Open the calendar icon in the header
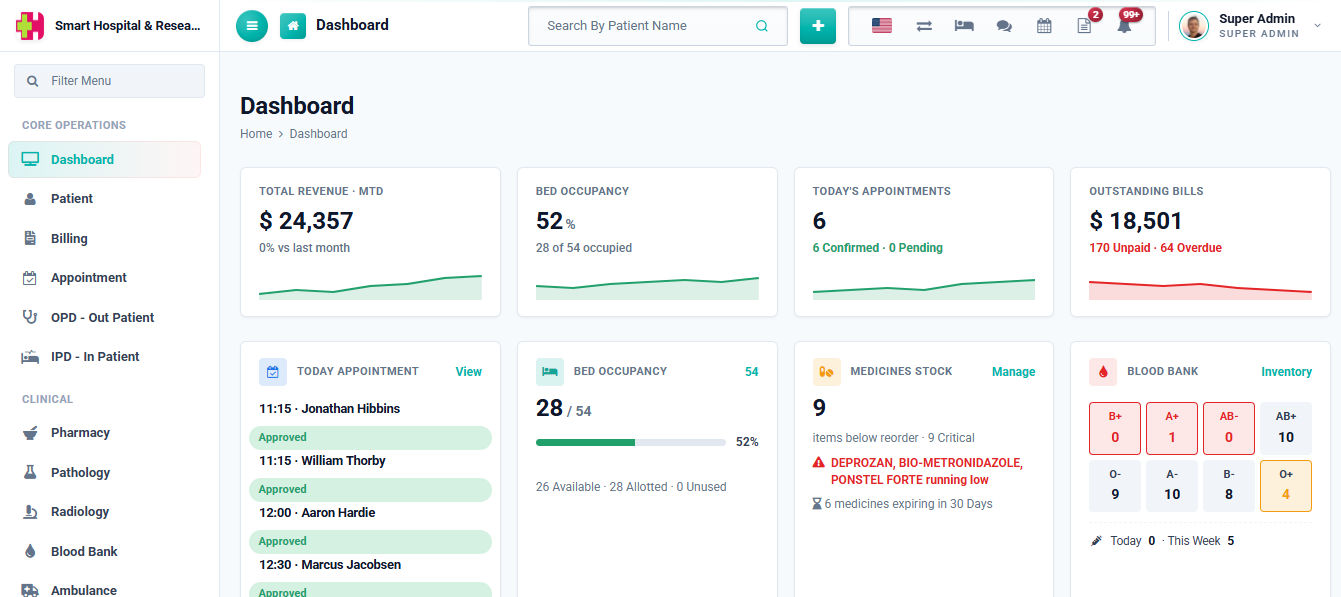 [1044, 26]
